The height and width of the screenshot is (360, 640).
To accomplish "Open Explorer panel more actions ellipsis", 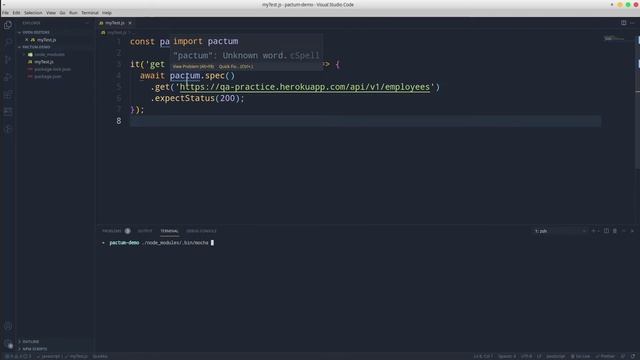I will 87,23.
